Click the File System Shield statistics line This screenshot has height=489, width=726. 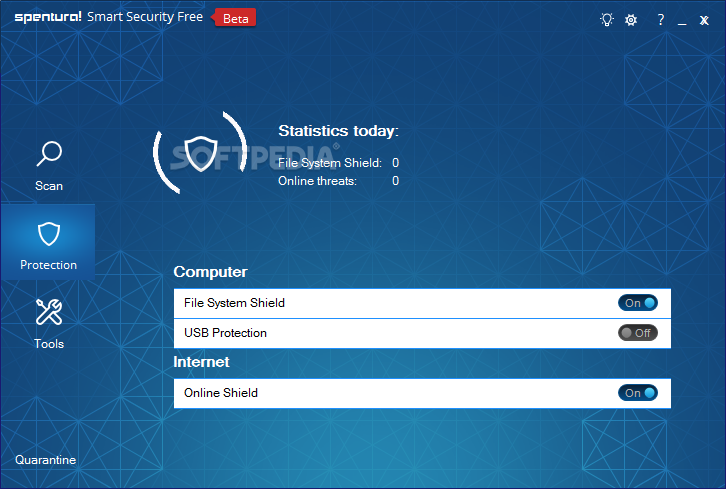pyautogui.click(x=338, y=163)
